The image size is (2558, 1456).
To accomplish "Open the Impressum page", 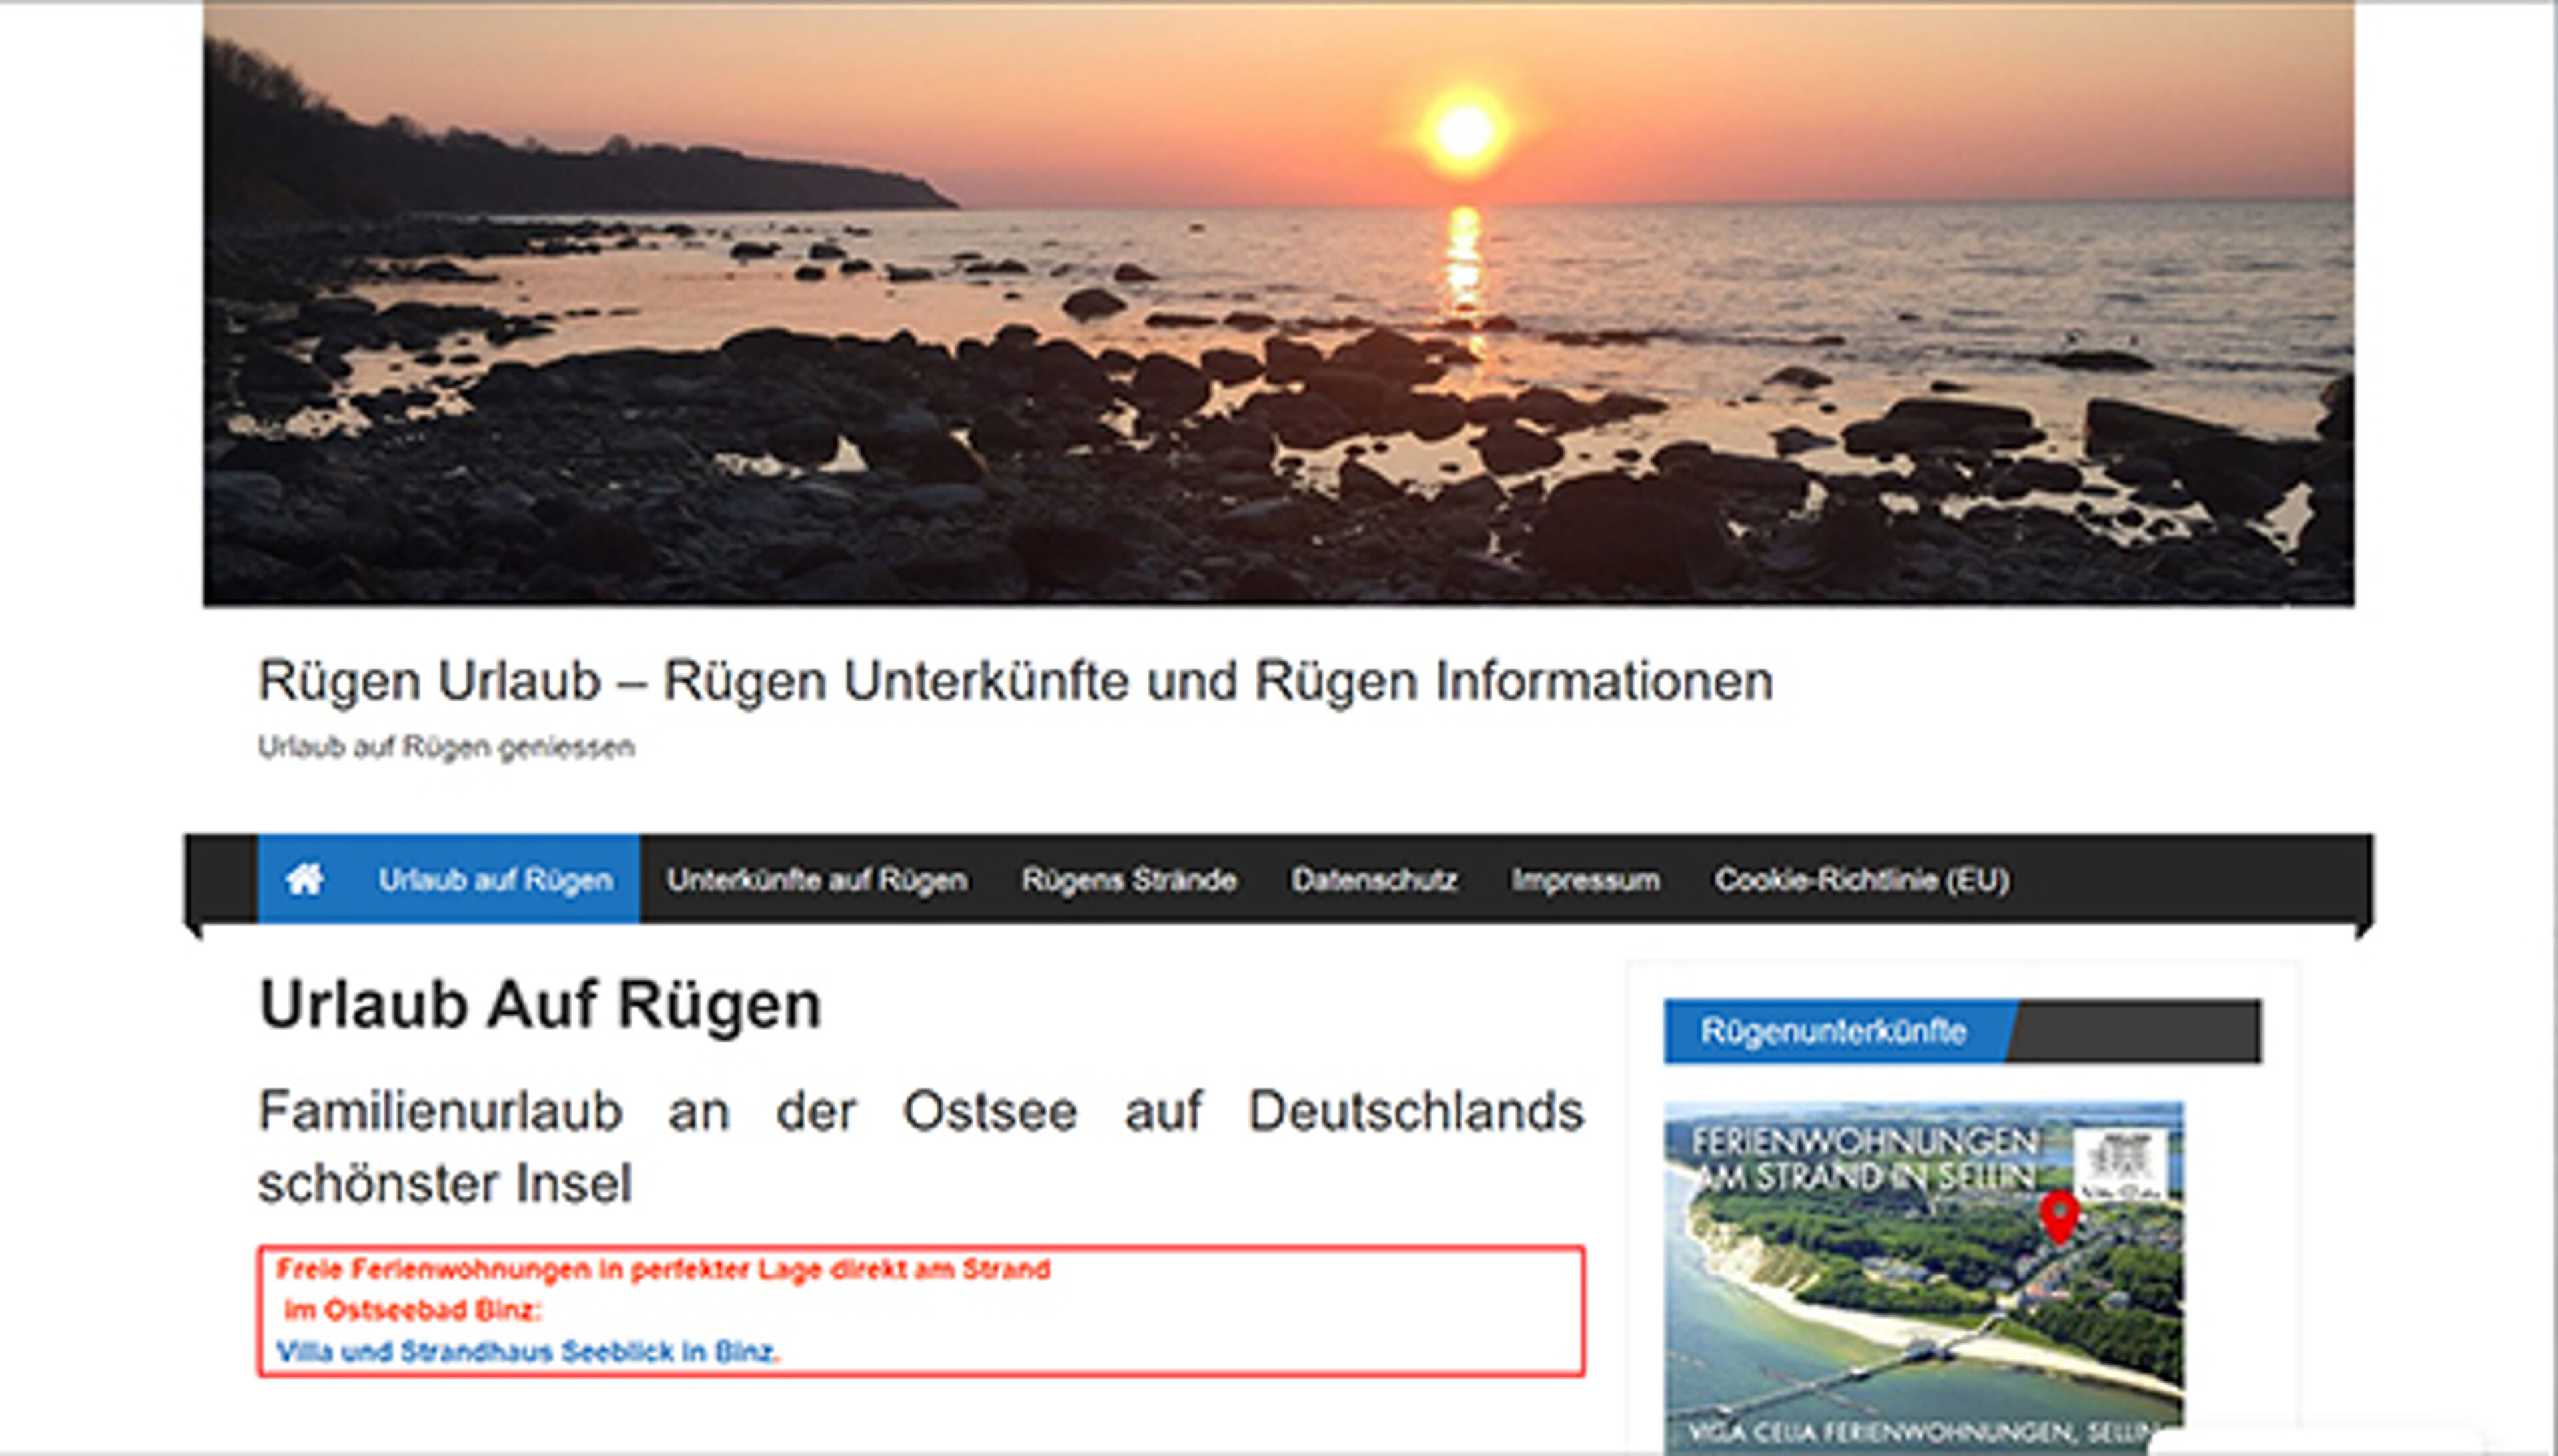I will coord(1586,878).
